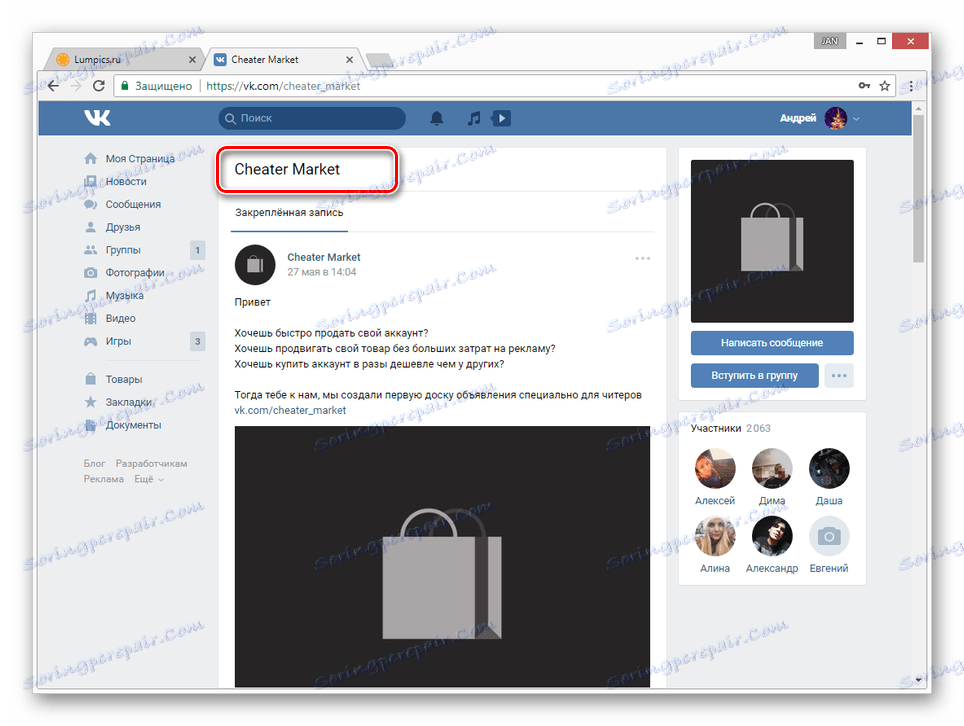Click the browser address bar URL
This screenshot has width=964, height=726.
pos(283,86)
